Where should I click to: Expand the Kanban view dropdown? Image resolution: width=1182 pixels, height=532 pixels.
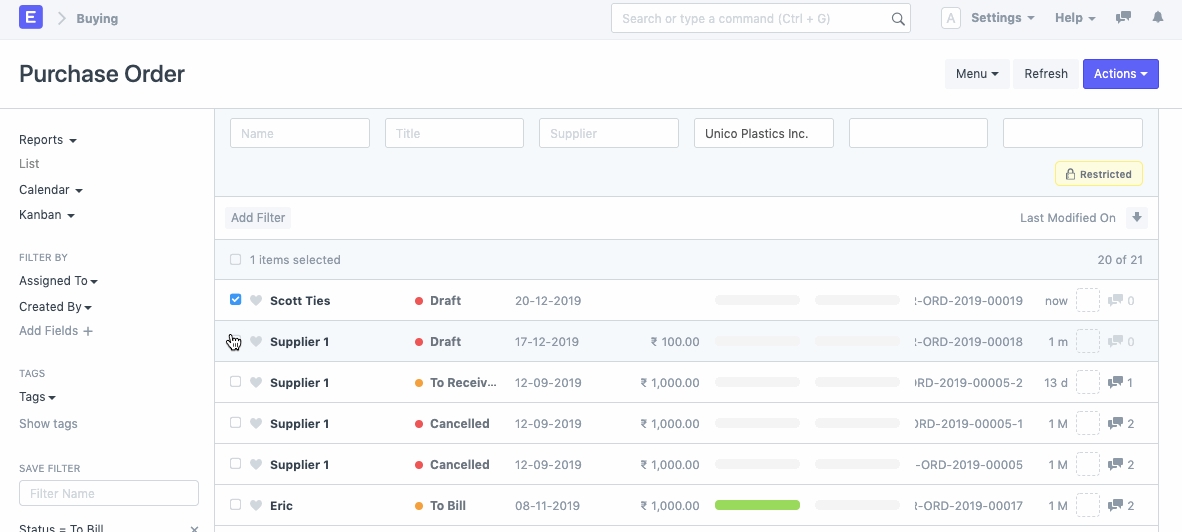47,215
